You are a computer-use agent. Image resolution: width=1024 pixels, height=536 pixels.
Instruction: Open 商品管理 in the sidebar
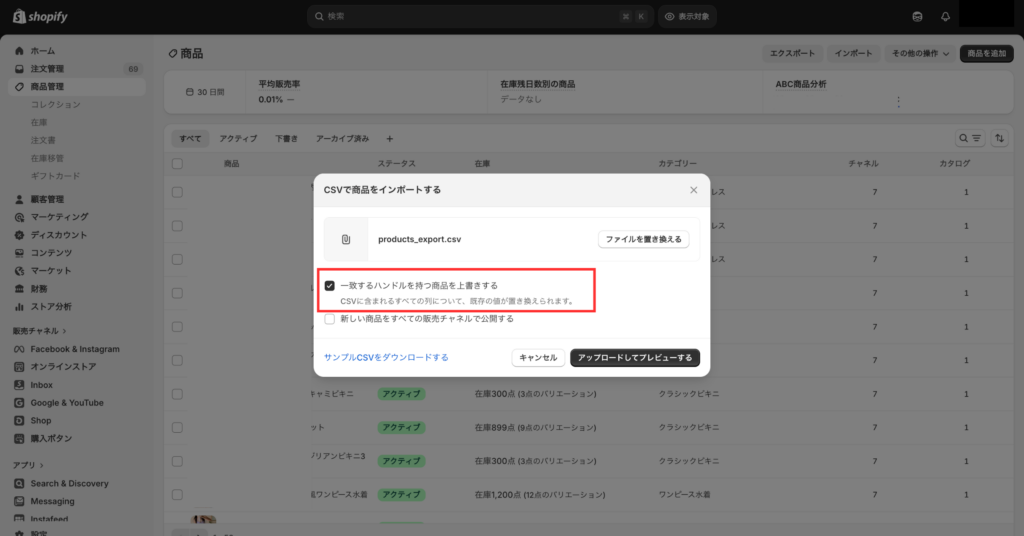[76, 87]
